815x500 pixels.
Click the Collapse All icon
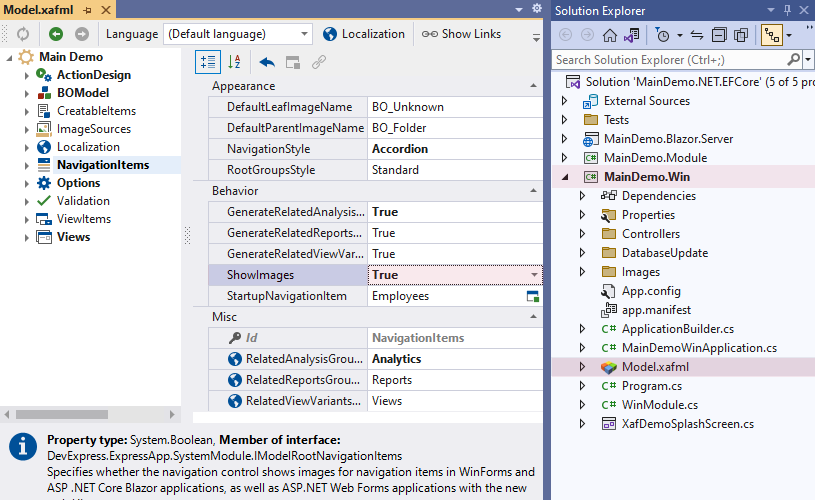point(719,35)
